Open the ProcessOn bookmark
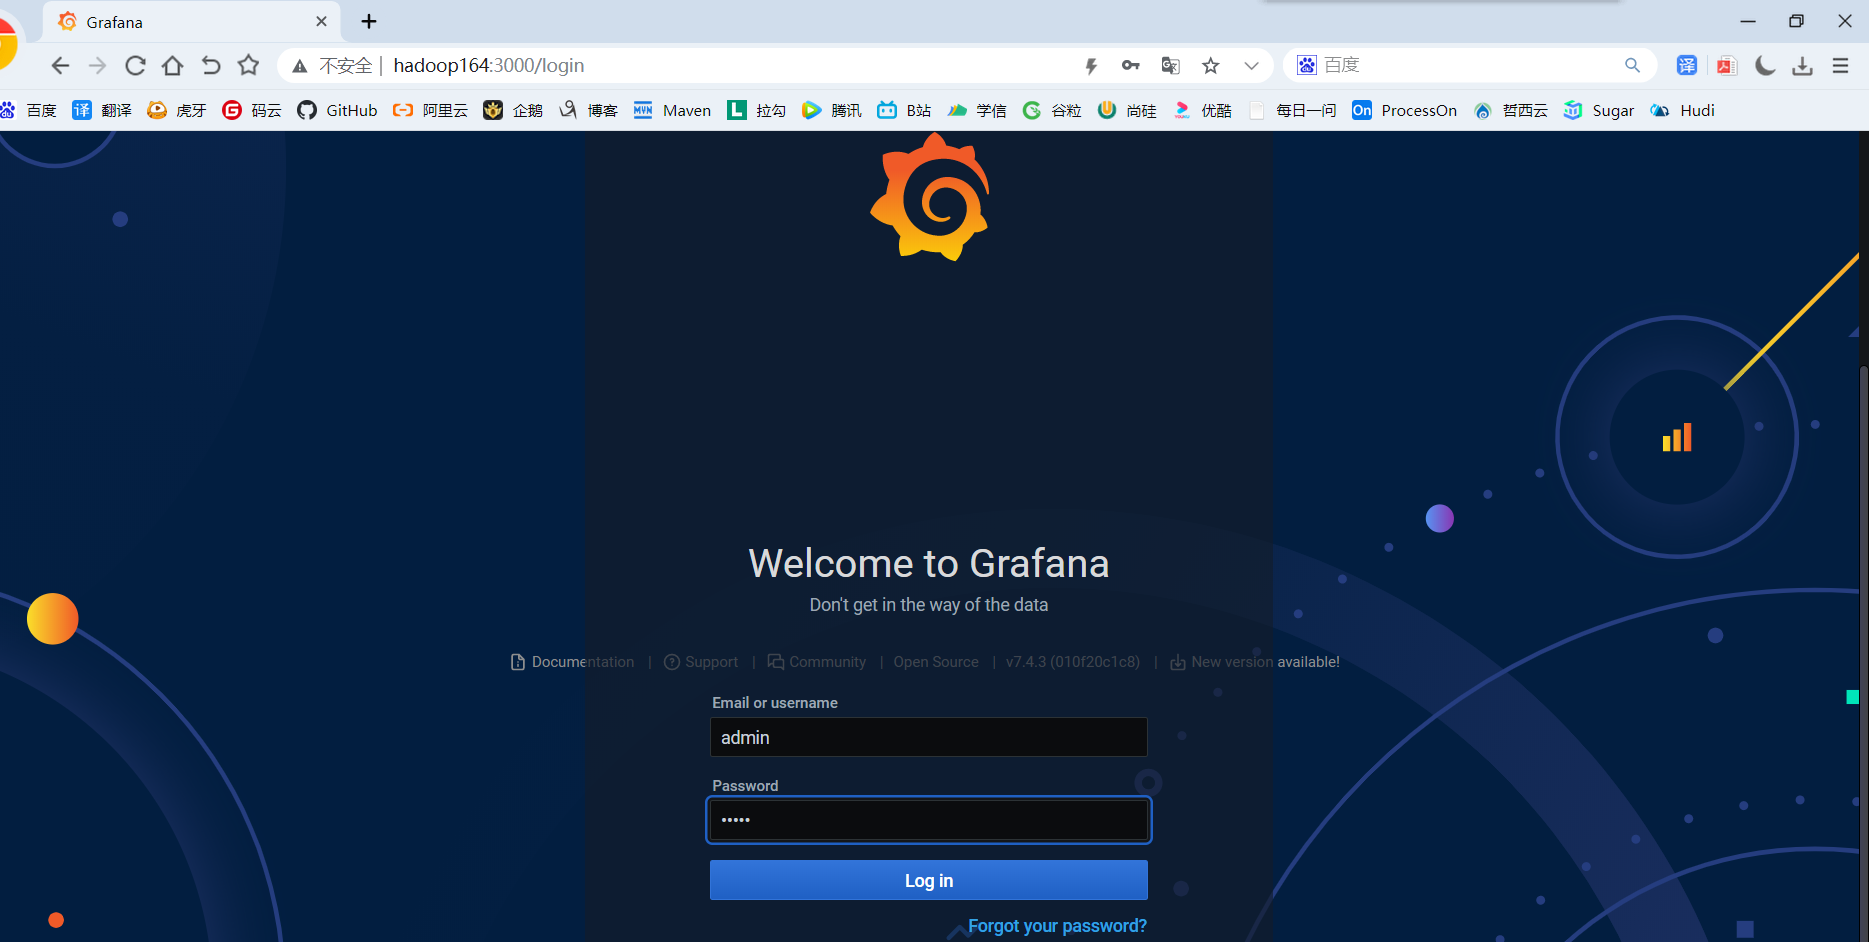Viewport: 1869px width, 942px height. 1404,110
